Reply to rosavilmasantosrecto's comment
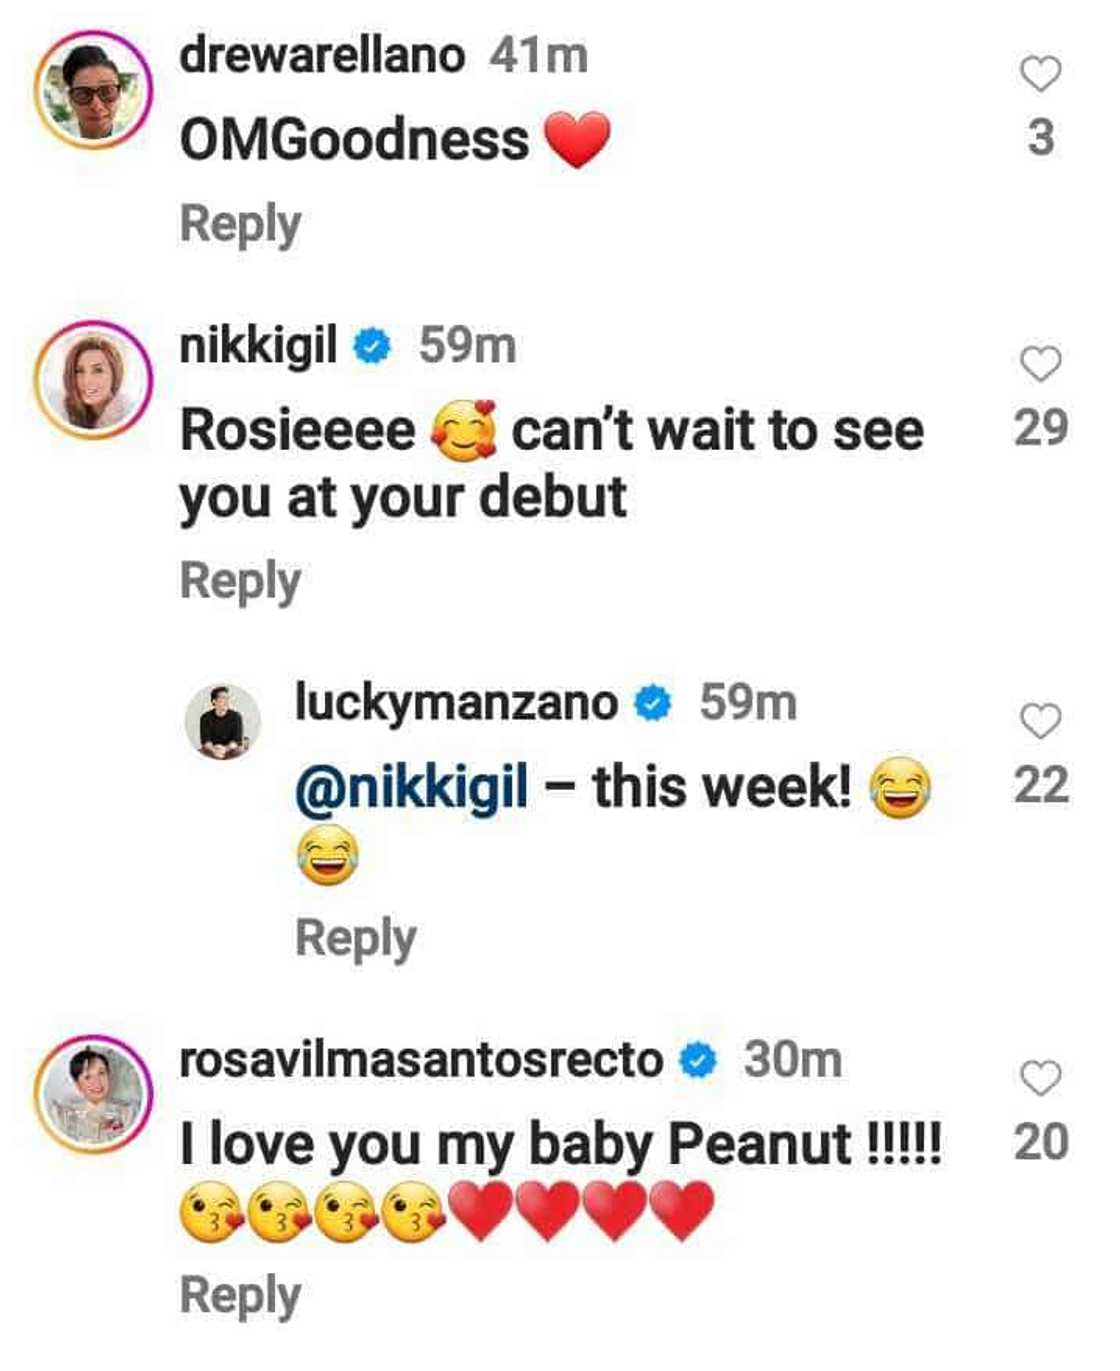 (x=240, y=1295)
